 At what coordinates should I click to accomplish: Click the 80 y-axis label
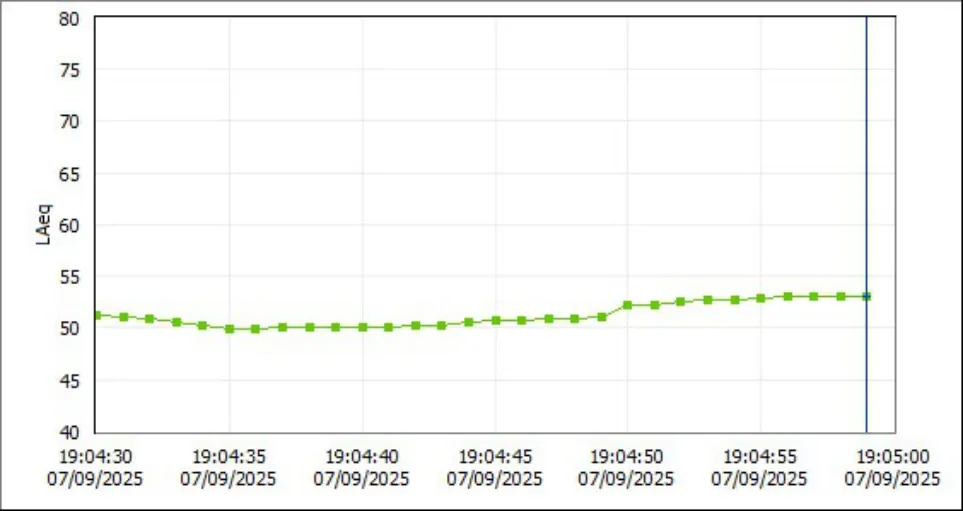coord(69,18)
